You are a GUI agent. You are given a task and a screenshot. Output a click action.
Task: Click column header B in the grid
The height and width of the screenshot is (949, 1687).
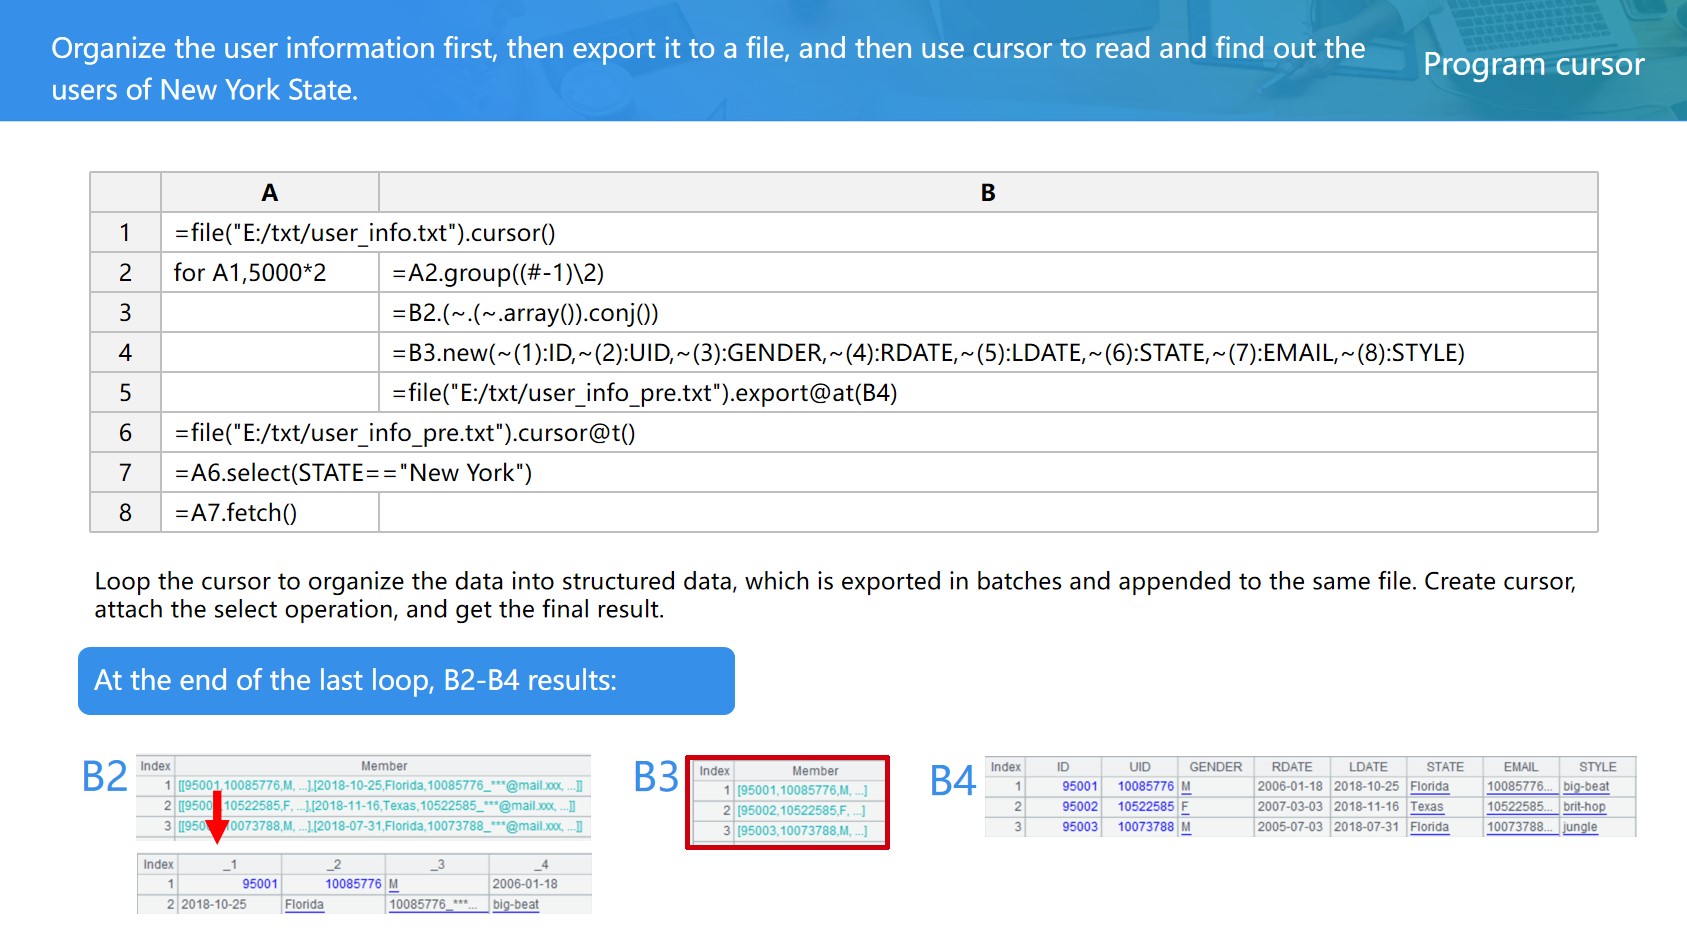[987, 193]
